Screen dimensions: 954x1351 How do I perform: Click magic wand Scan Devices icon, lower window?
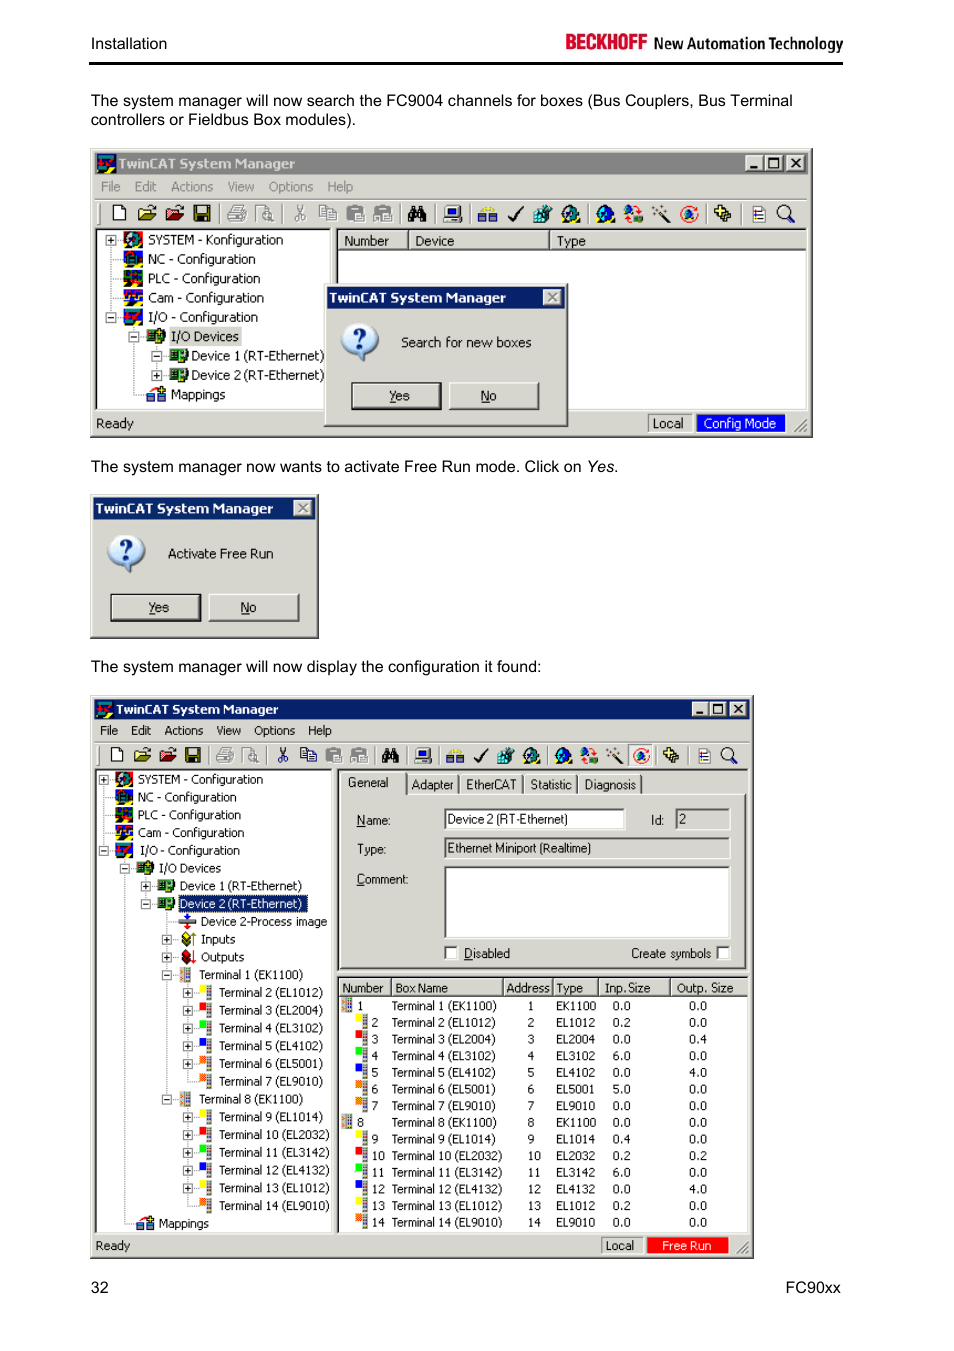pyautogui.click(x=614, y=756)
